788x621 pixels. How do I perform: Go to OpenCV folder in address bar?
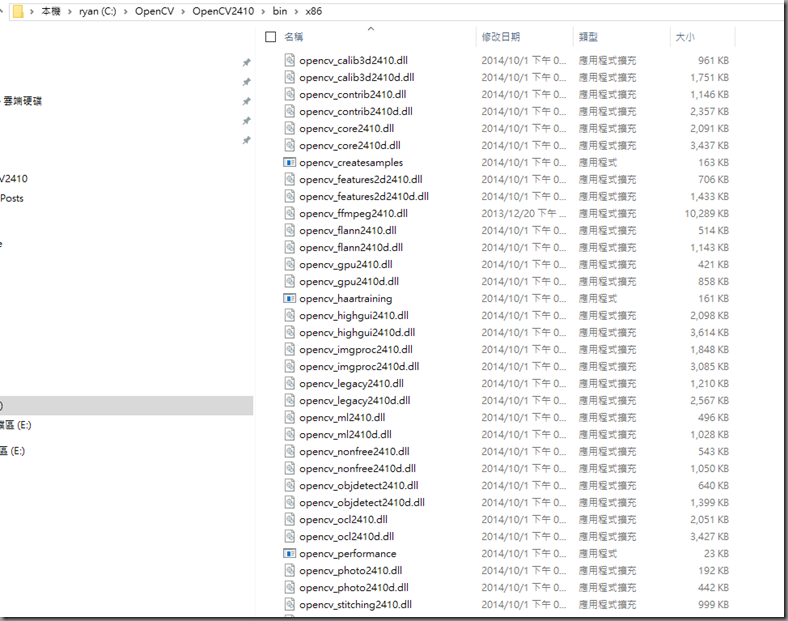pyautogui.click(x=154, y=11)
